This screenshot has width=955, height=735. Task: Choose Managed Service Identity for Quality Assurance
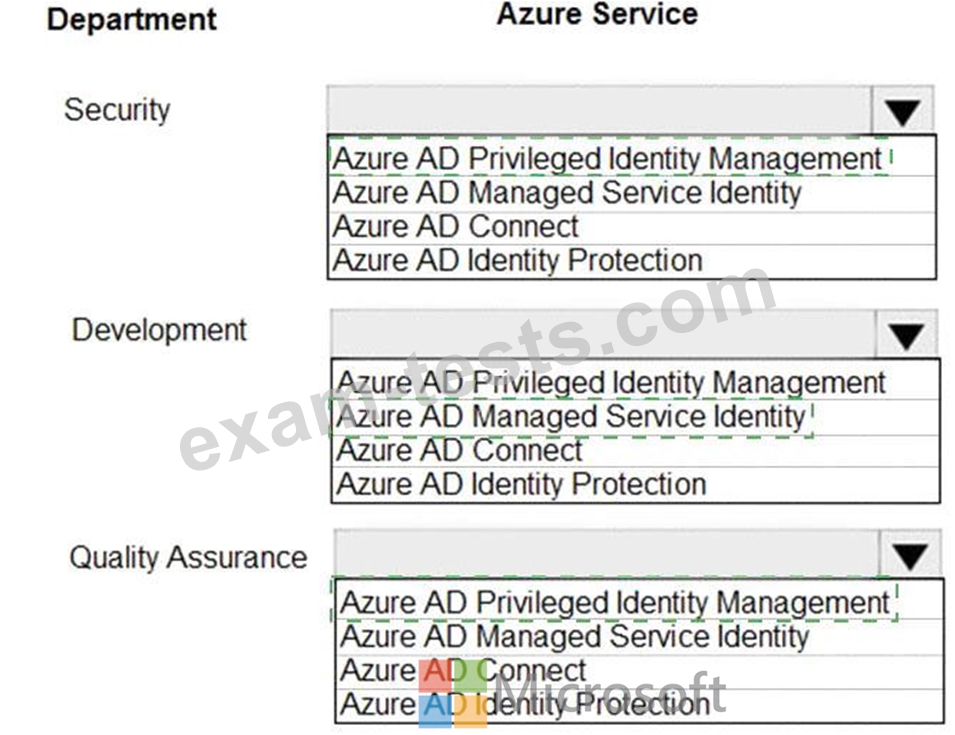point(639,637)
